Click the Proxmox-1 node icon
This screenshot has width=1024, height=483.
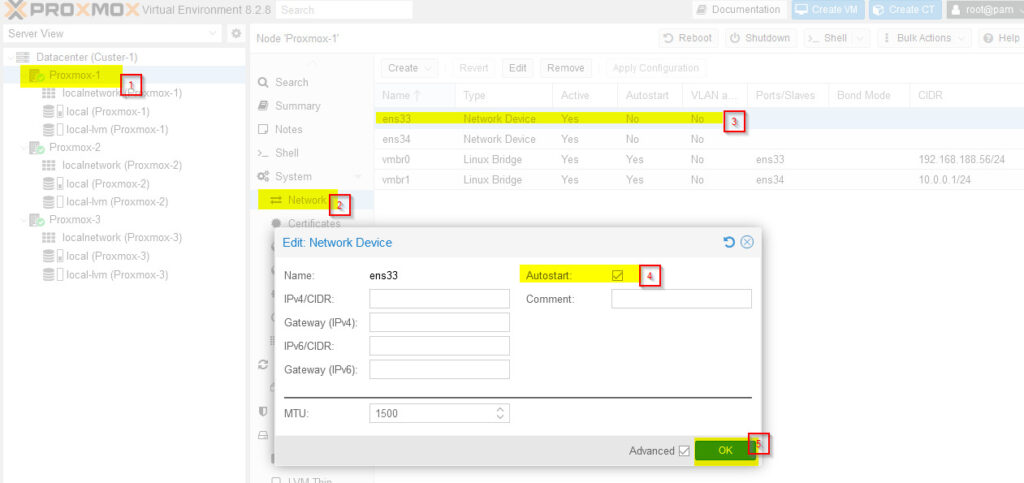coord(37,76)
